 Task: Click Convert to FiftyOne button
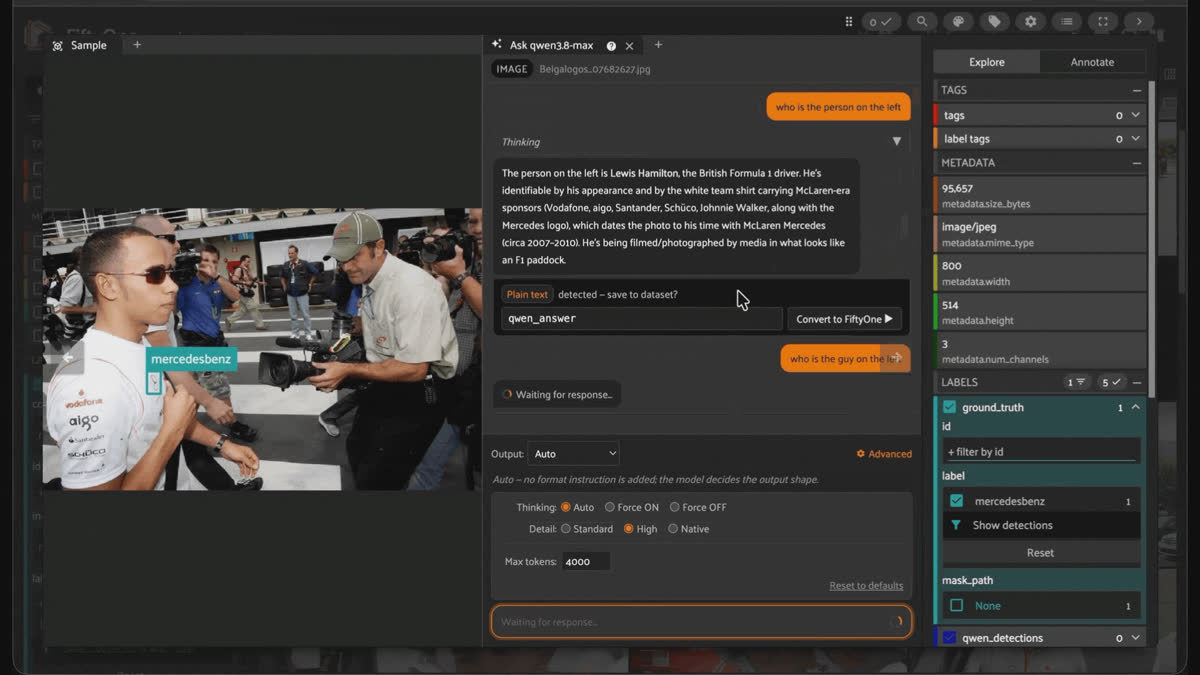[845, 319]
